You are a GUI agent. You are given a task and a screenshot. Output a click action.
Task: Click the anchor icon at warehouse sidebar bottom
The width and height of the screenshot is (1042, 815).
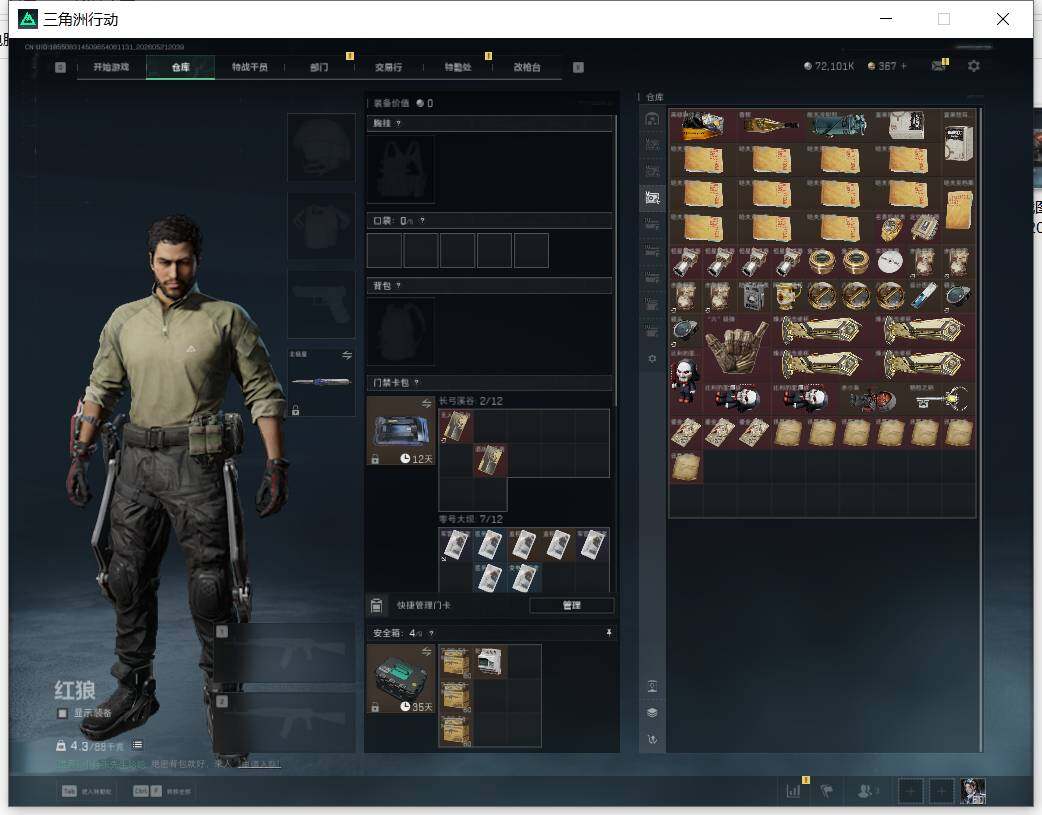click(652, 739)
